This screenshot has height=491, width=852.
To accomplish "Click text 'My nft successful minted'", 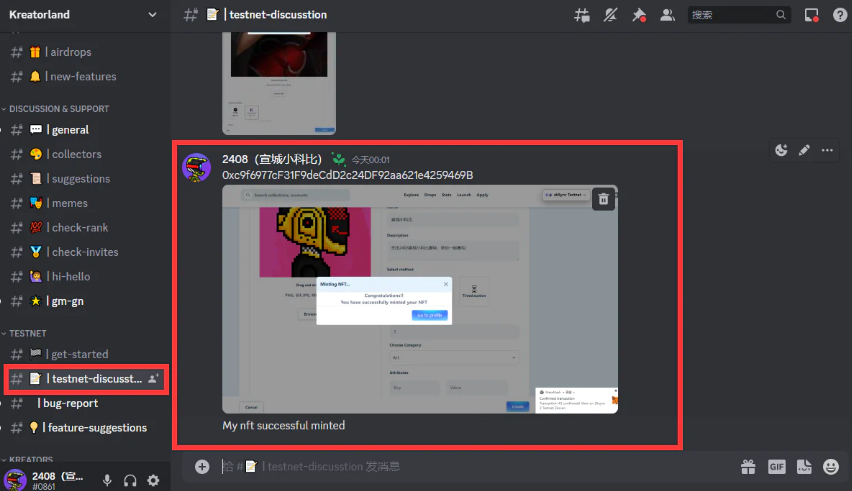I will pyautogui.click(x=284, y=425).
